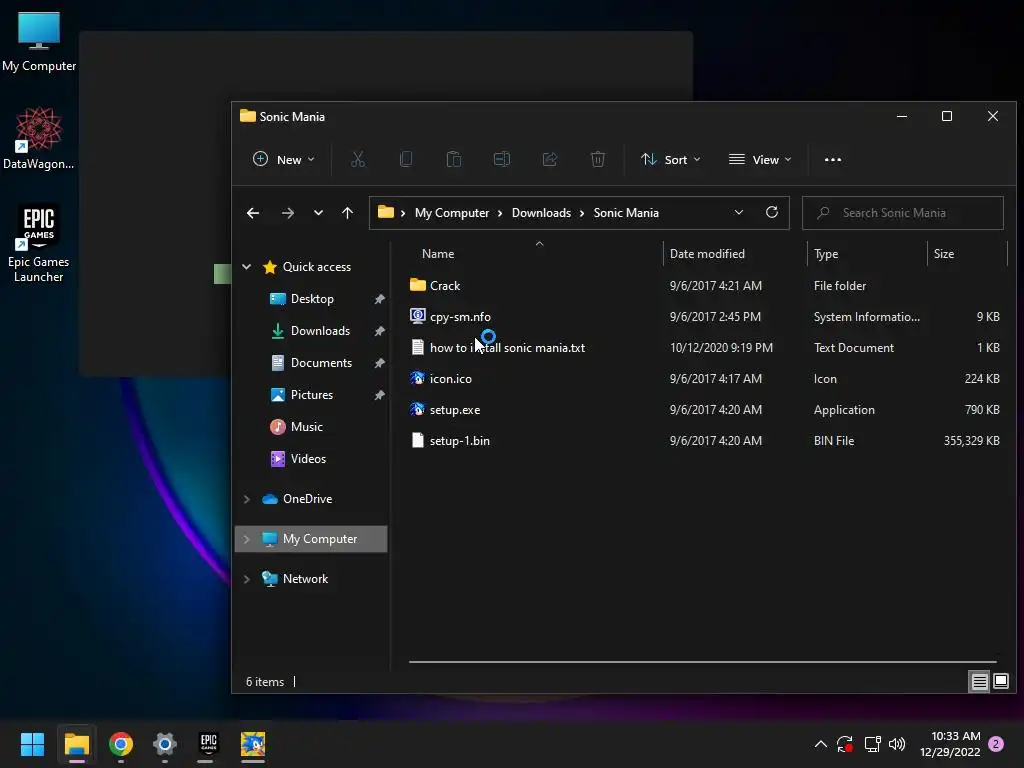The width and height of the screenshot is (1024, 768).
Task: Click Sonic icon in taskbar
Action: (253, 744)
